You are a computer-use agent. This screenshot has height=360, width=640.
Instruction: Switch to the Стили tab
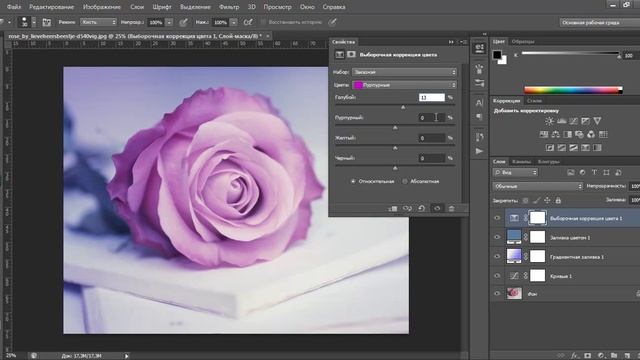tap(534, 100)
